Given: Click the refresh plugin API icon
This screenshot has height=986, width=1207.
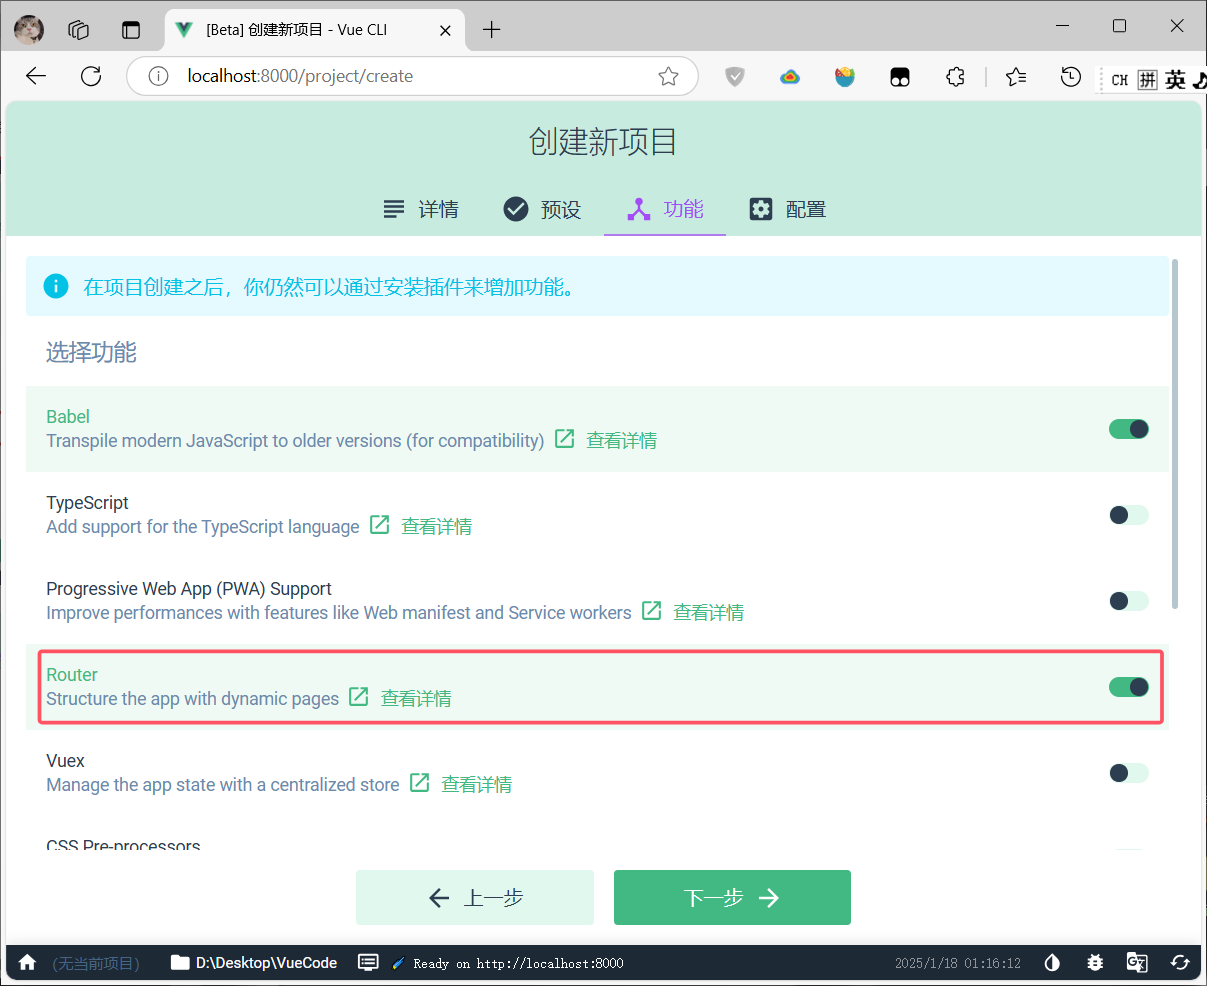Looking at the screenshot, I should click(1180, 962).
